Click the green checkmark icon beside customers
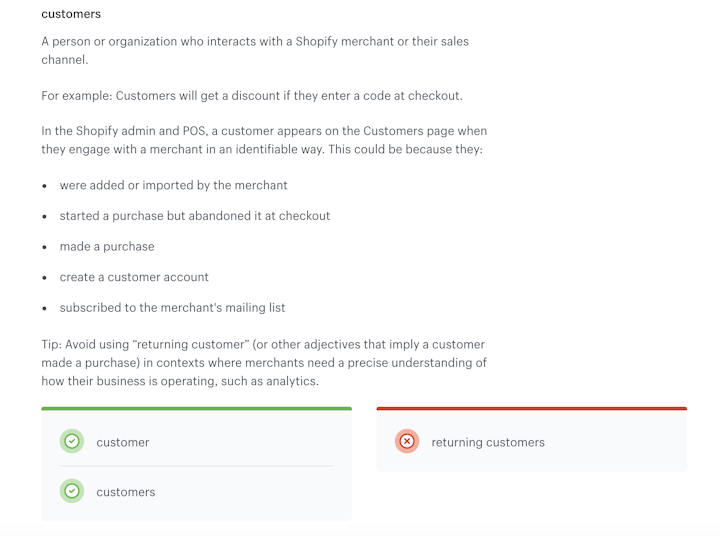 click(72, 491)
